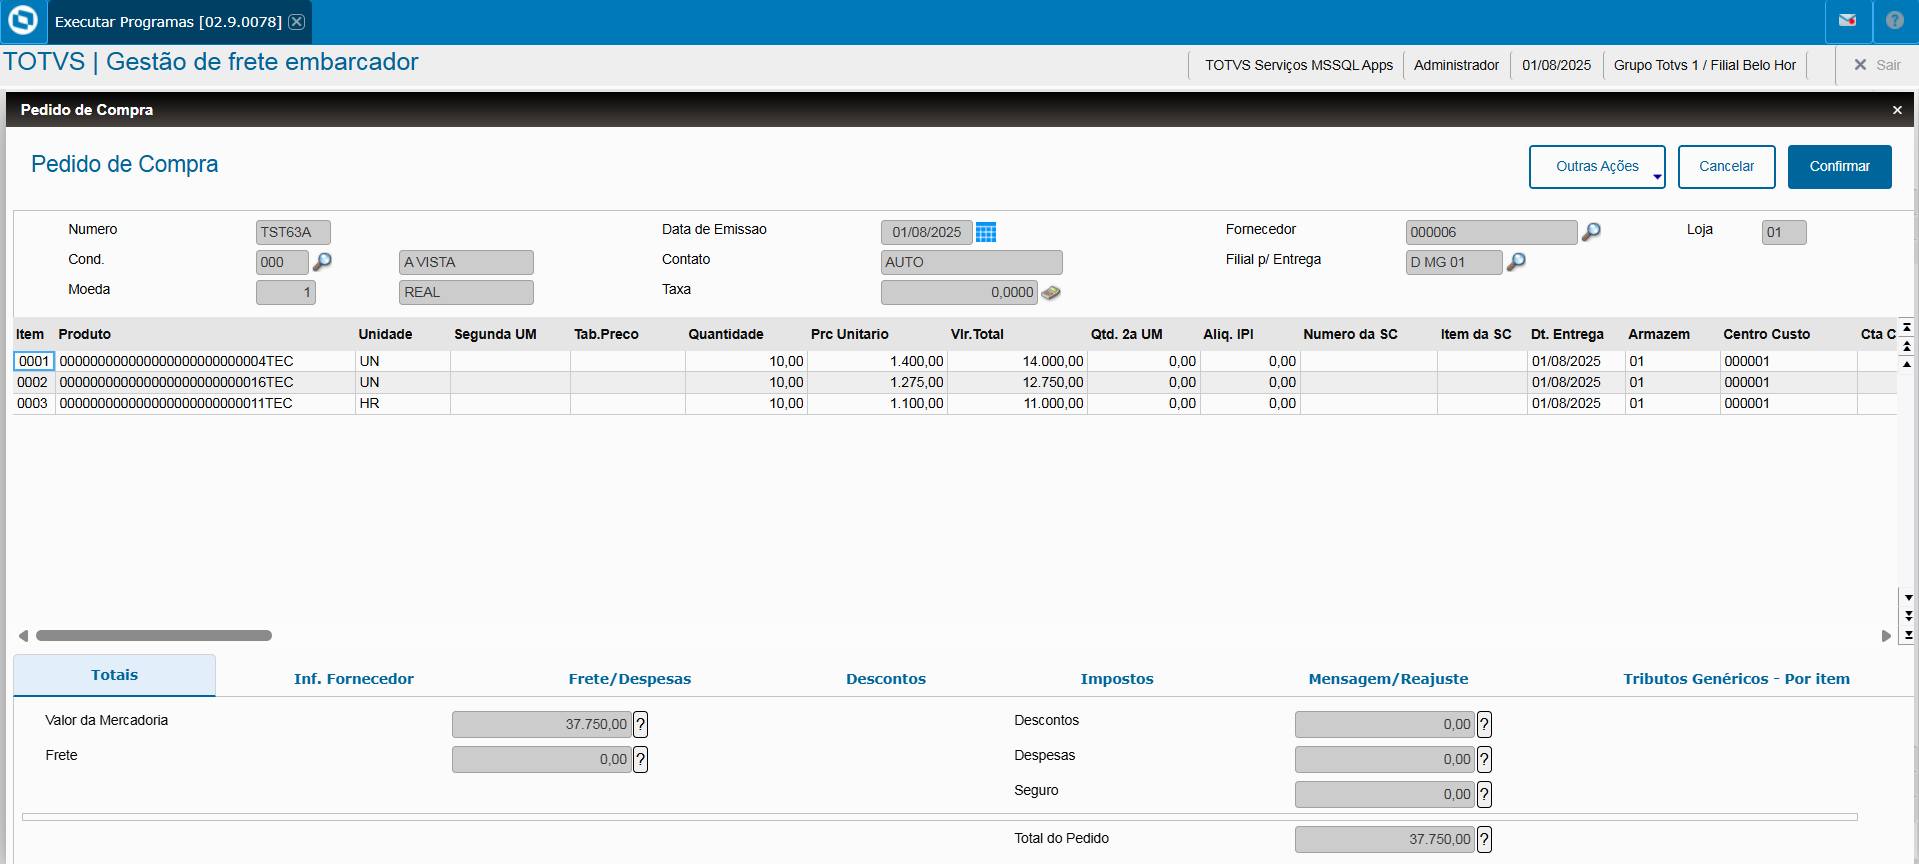Click the Taxa field 0,0000

tap(959, 292)
